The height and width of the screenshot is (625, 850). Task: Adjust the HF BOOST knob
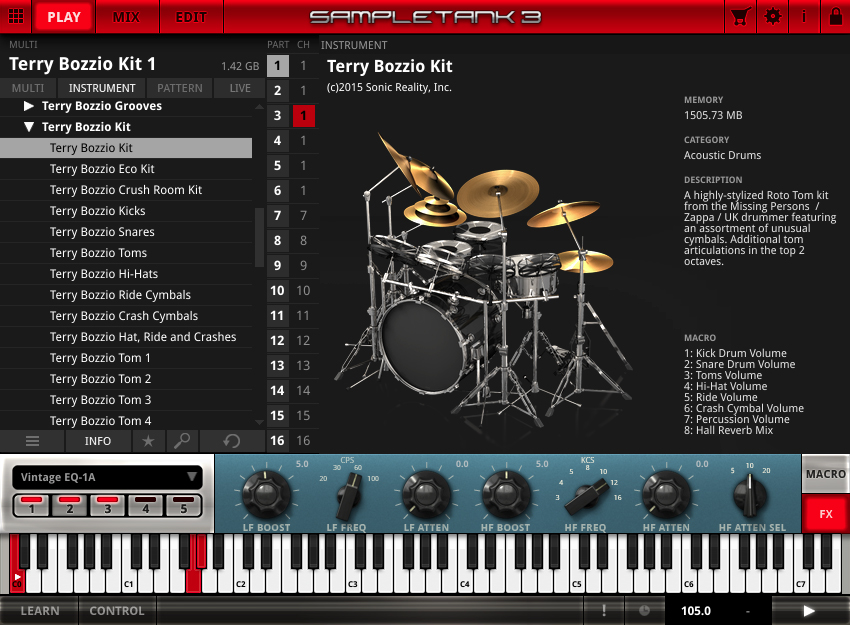[506, 494]
